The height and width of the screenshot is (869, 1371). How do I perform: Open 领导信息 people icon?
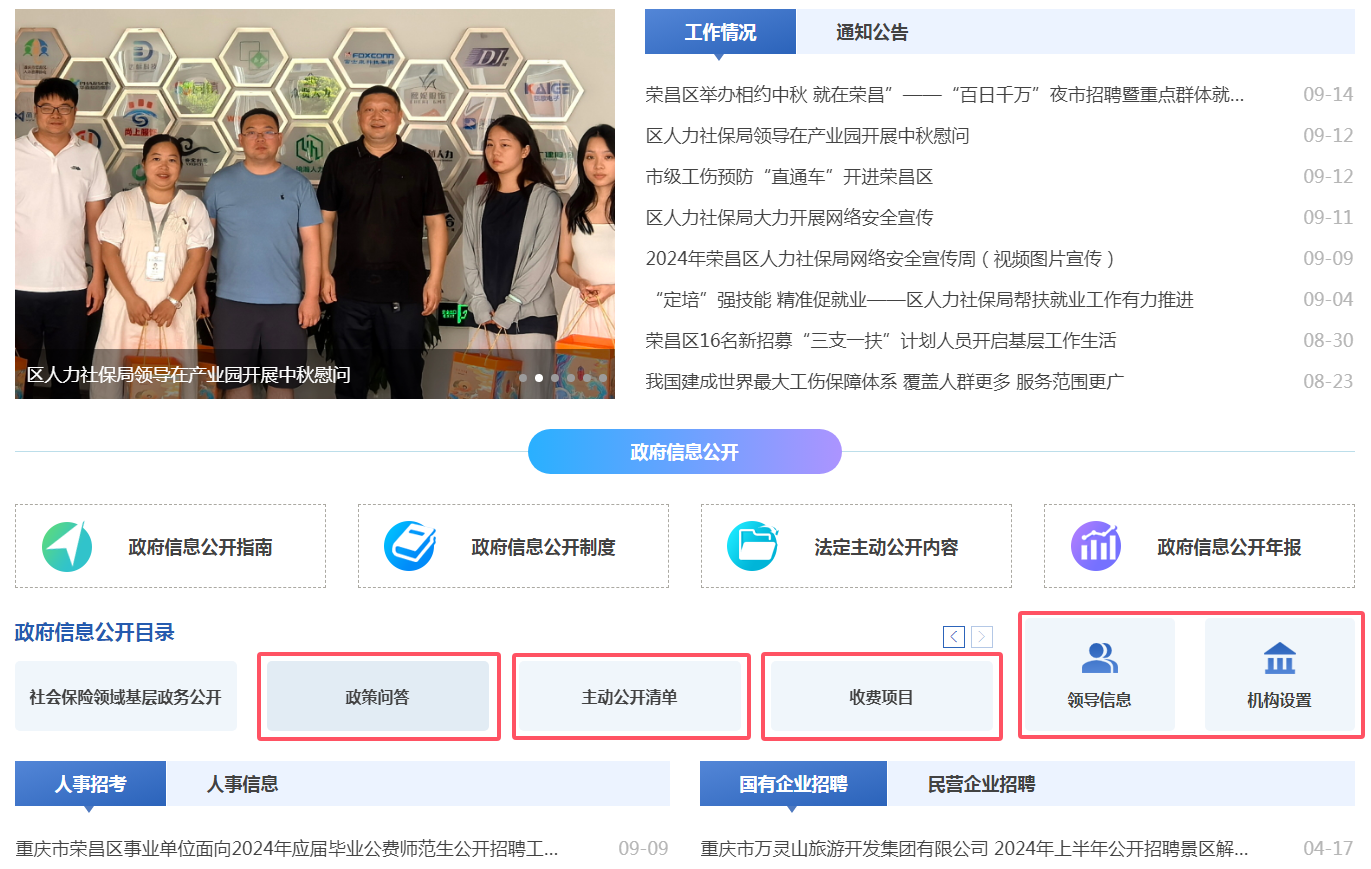pyautogui.click(x=1099, y=659)
